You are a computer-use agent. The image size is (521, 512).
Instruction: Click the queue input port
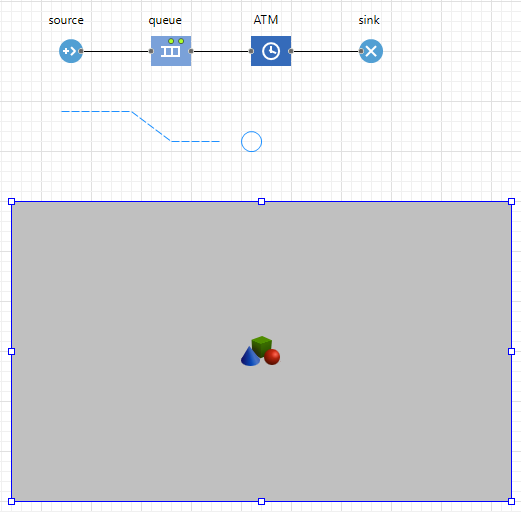151,51
